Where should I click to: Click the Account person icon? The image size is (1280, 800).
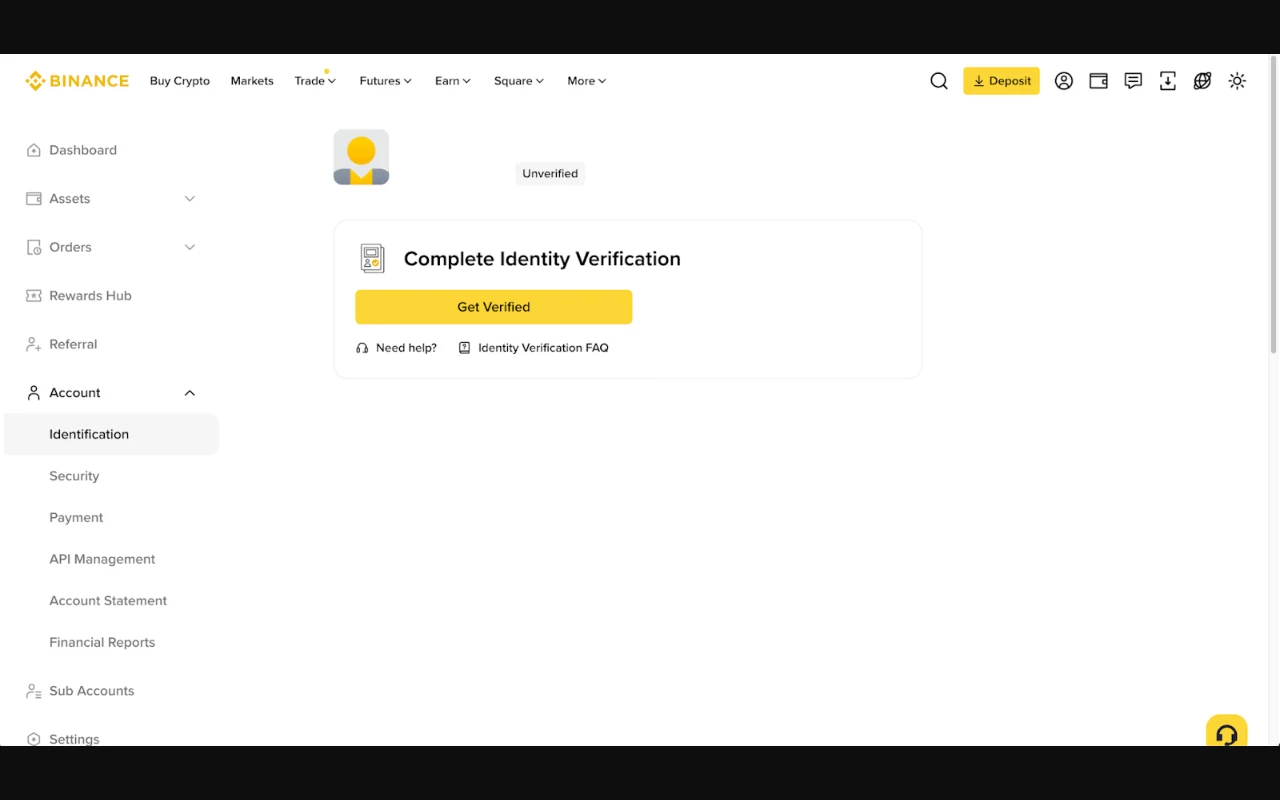[33, 393]
